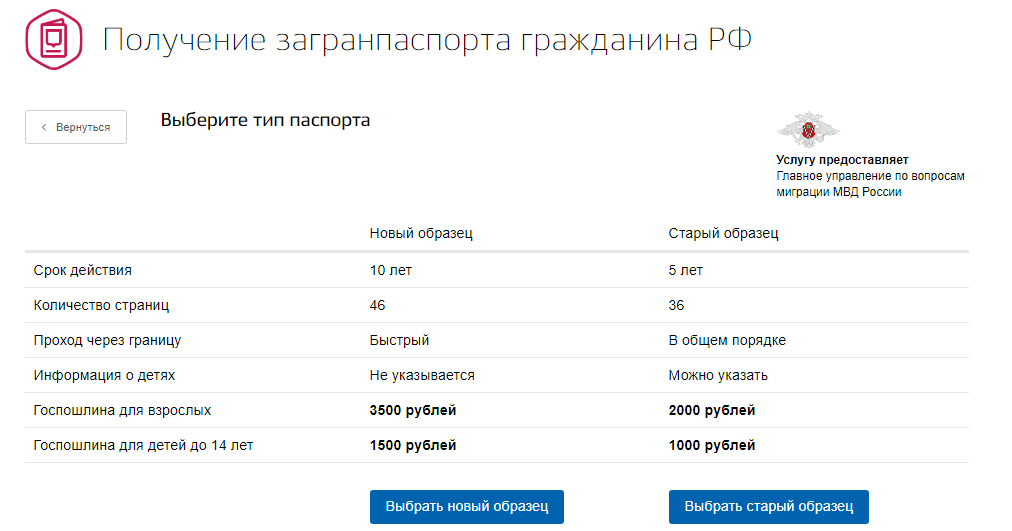Screen dimensions: 1012x531
Task: Click the page title Получение загранпаспорта
Action: [427, 40]
